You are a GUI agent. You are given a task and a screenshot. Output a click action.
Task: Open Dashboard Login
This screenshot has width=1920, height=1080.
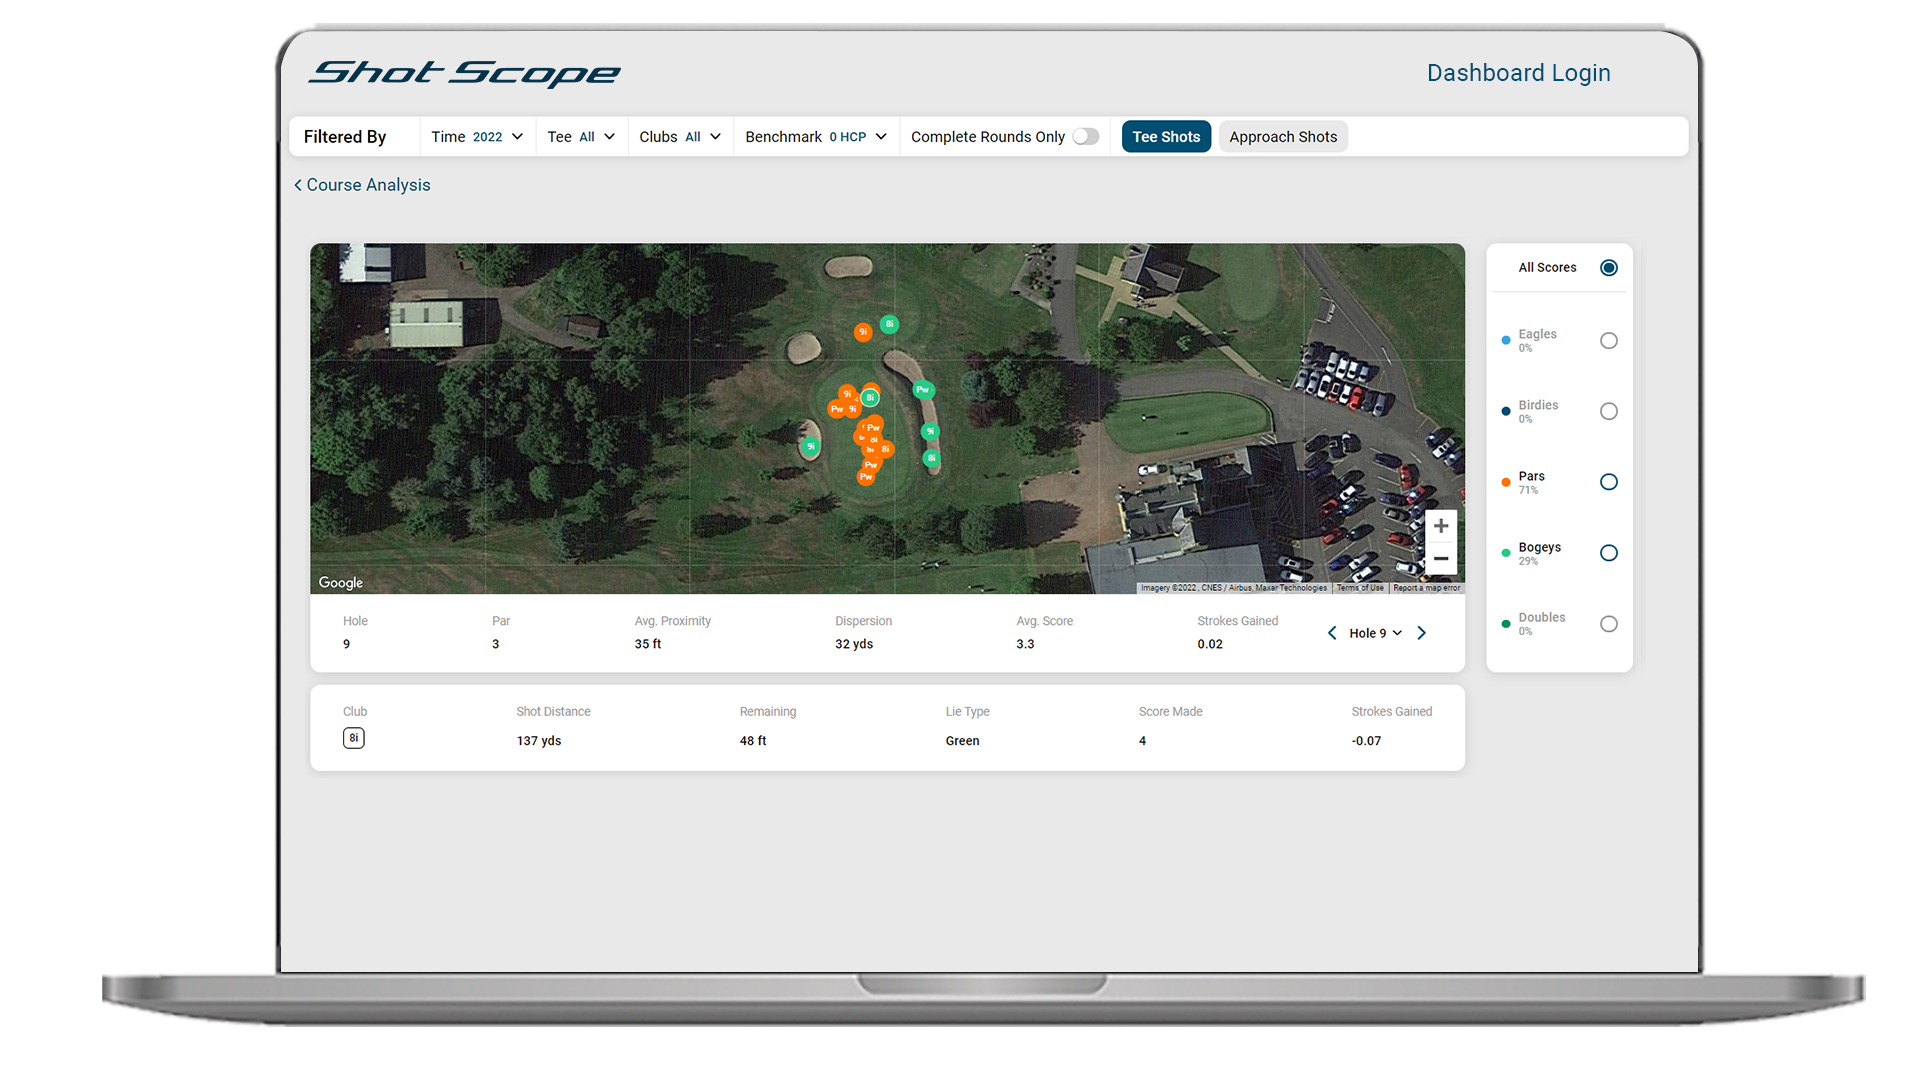[x=1519, y=72]
